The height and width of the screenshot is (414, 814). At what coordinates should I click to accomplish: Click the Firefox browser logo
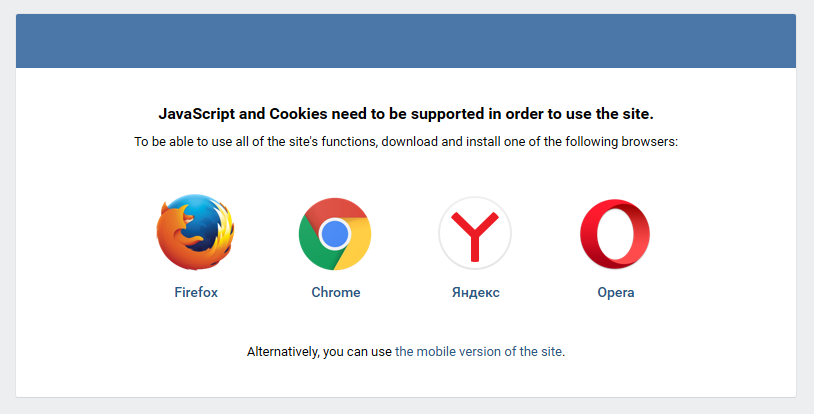(x=195, y=232)
